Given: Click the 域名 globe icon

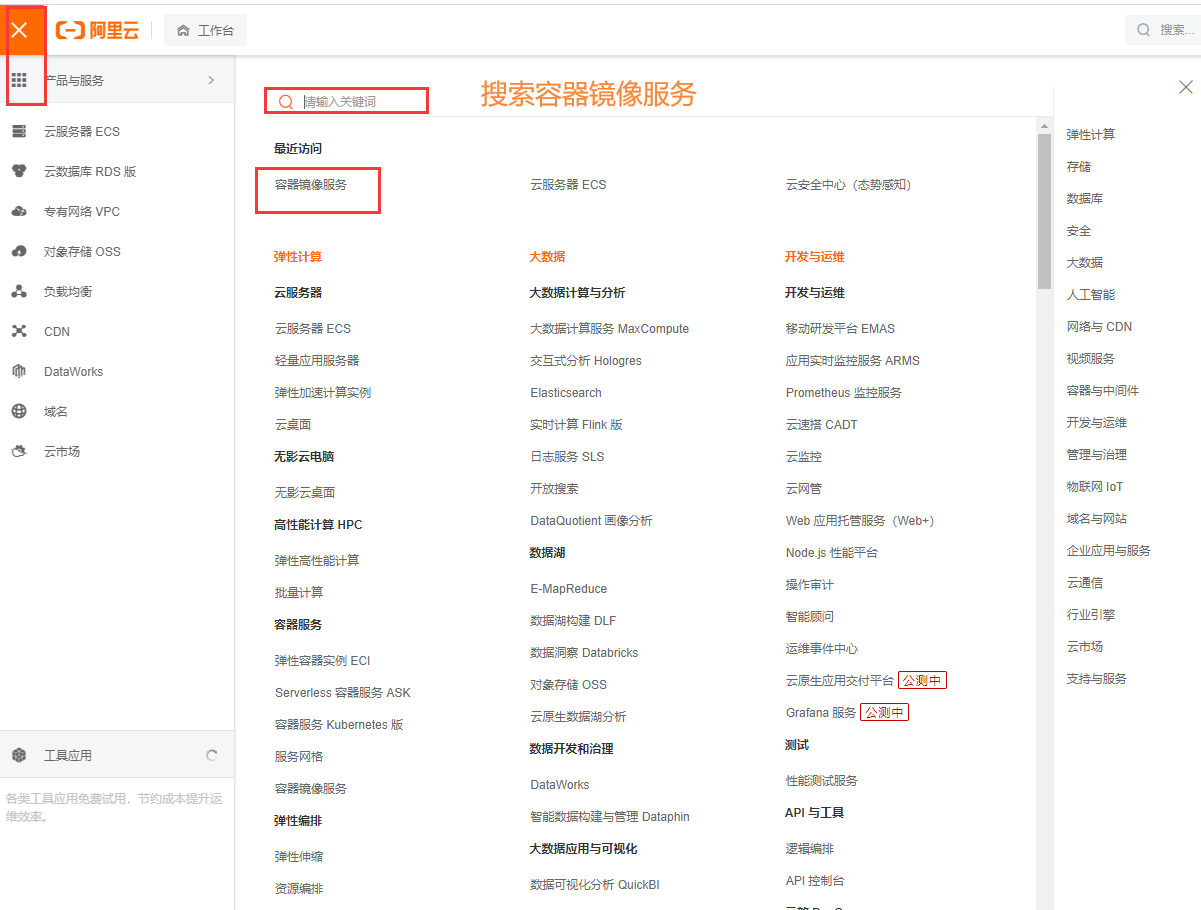Looking at the screenshot, I should (x=19, y=411).
